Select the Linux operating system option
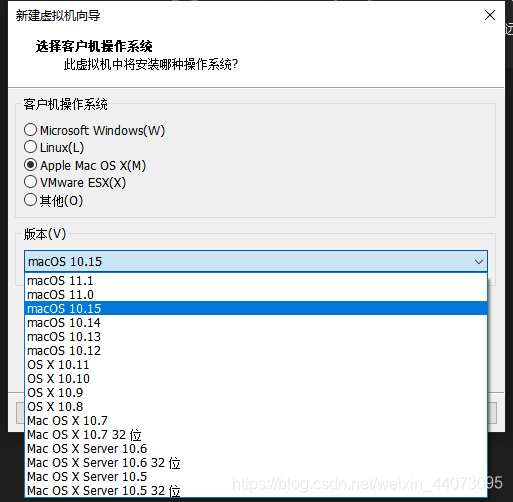513x502 pixels. tap(30, 147)
